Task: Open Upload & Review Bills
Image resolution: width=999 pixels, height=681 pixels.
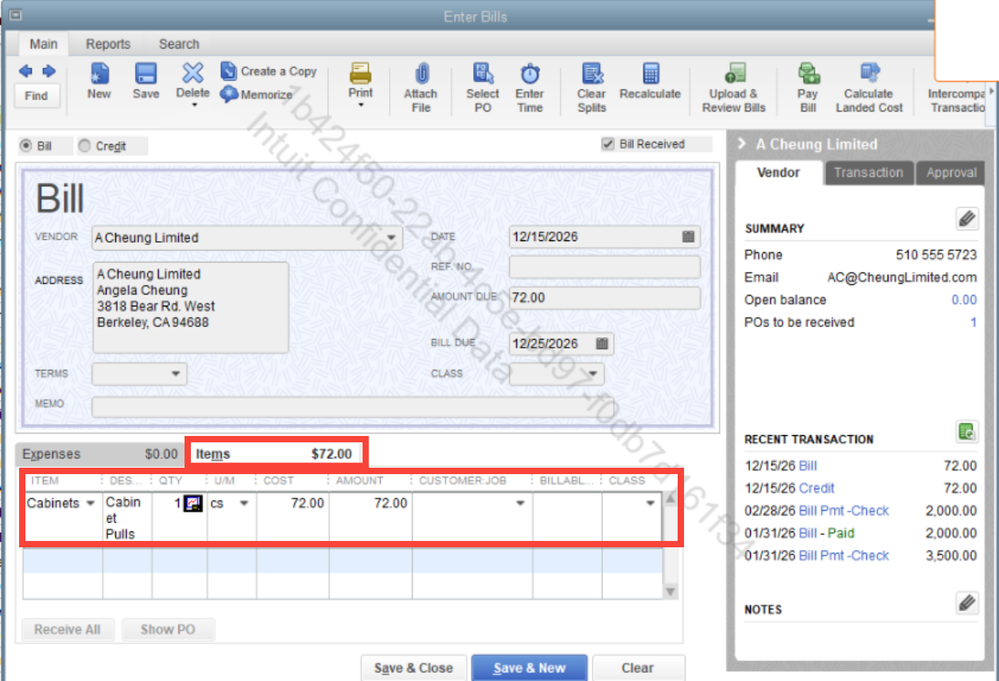Action: click(734, 88)
